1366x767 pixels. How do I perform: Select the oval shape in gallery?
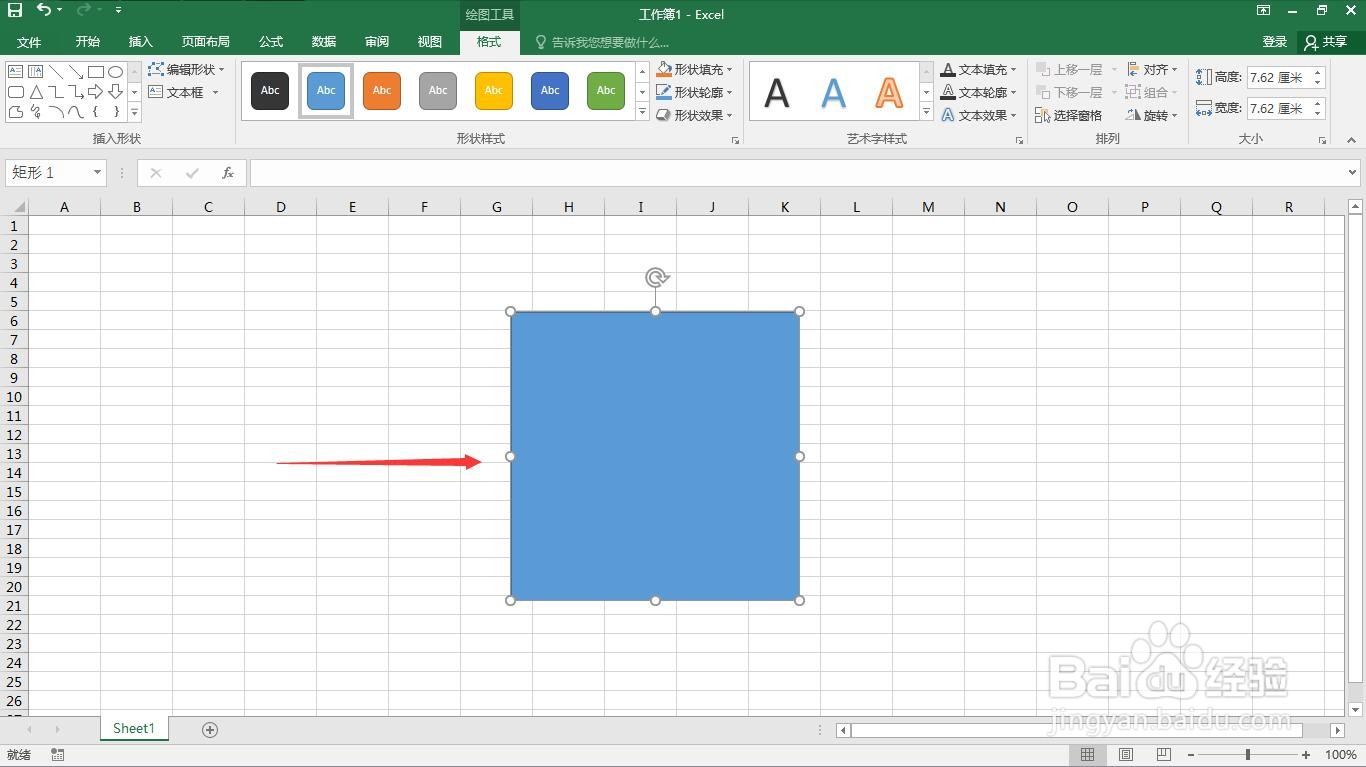[115, 72]
